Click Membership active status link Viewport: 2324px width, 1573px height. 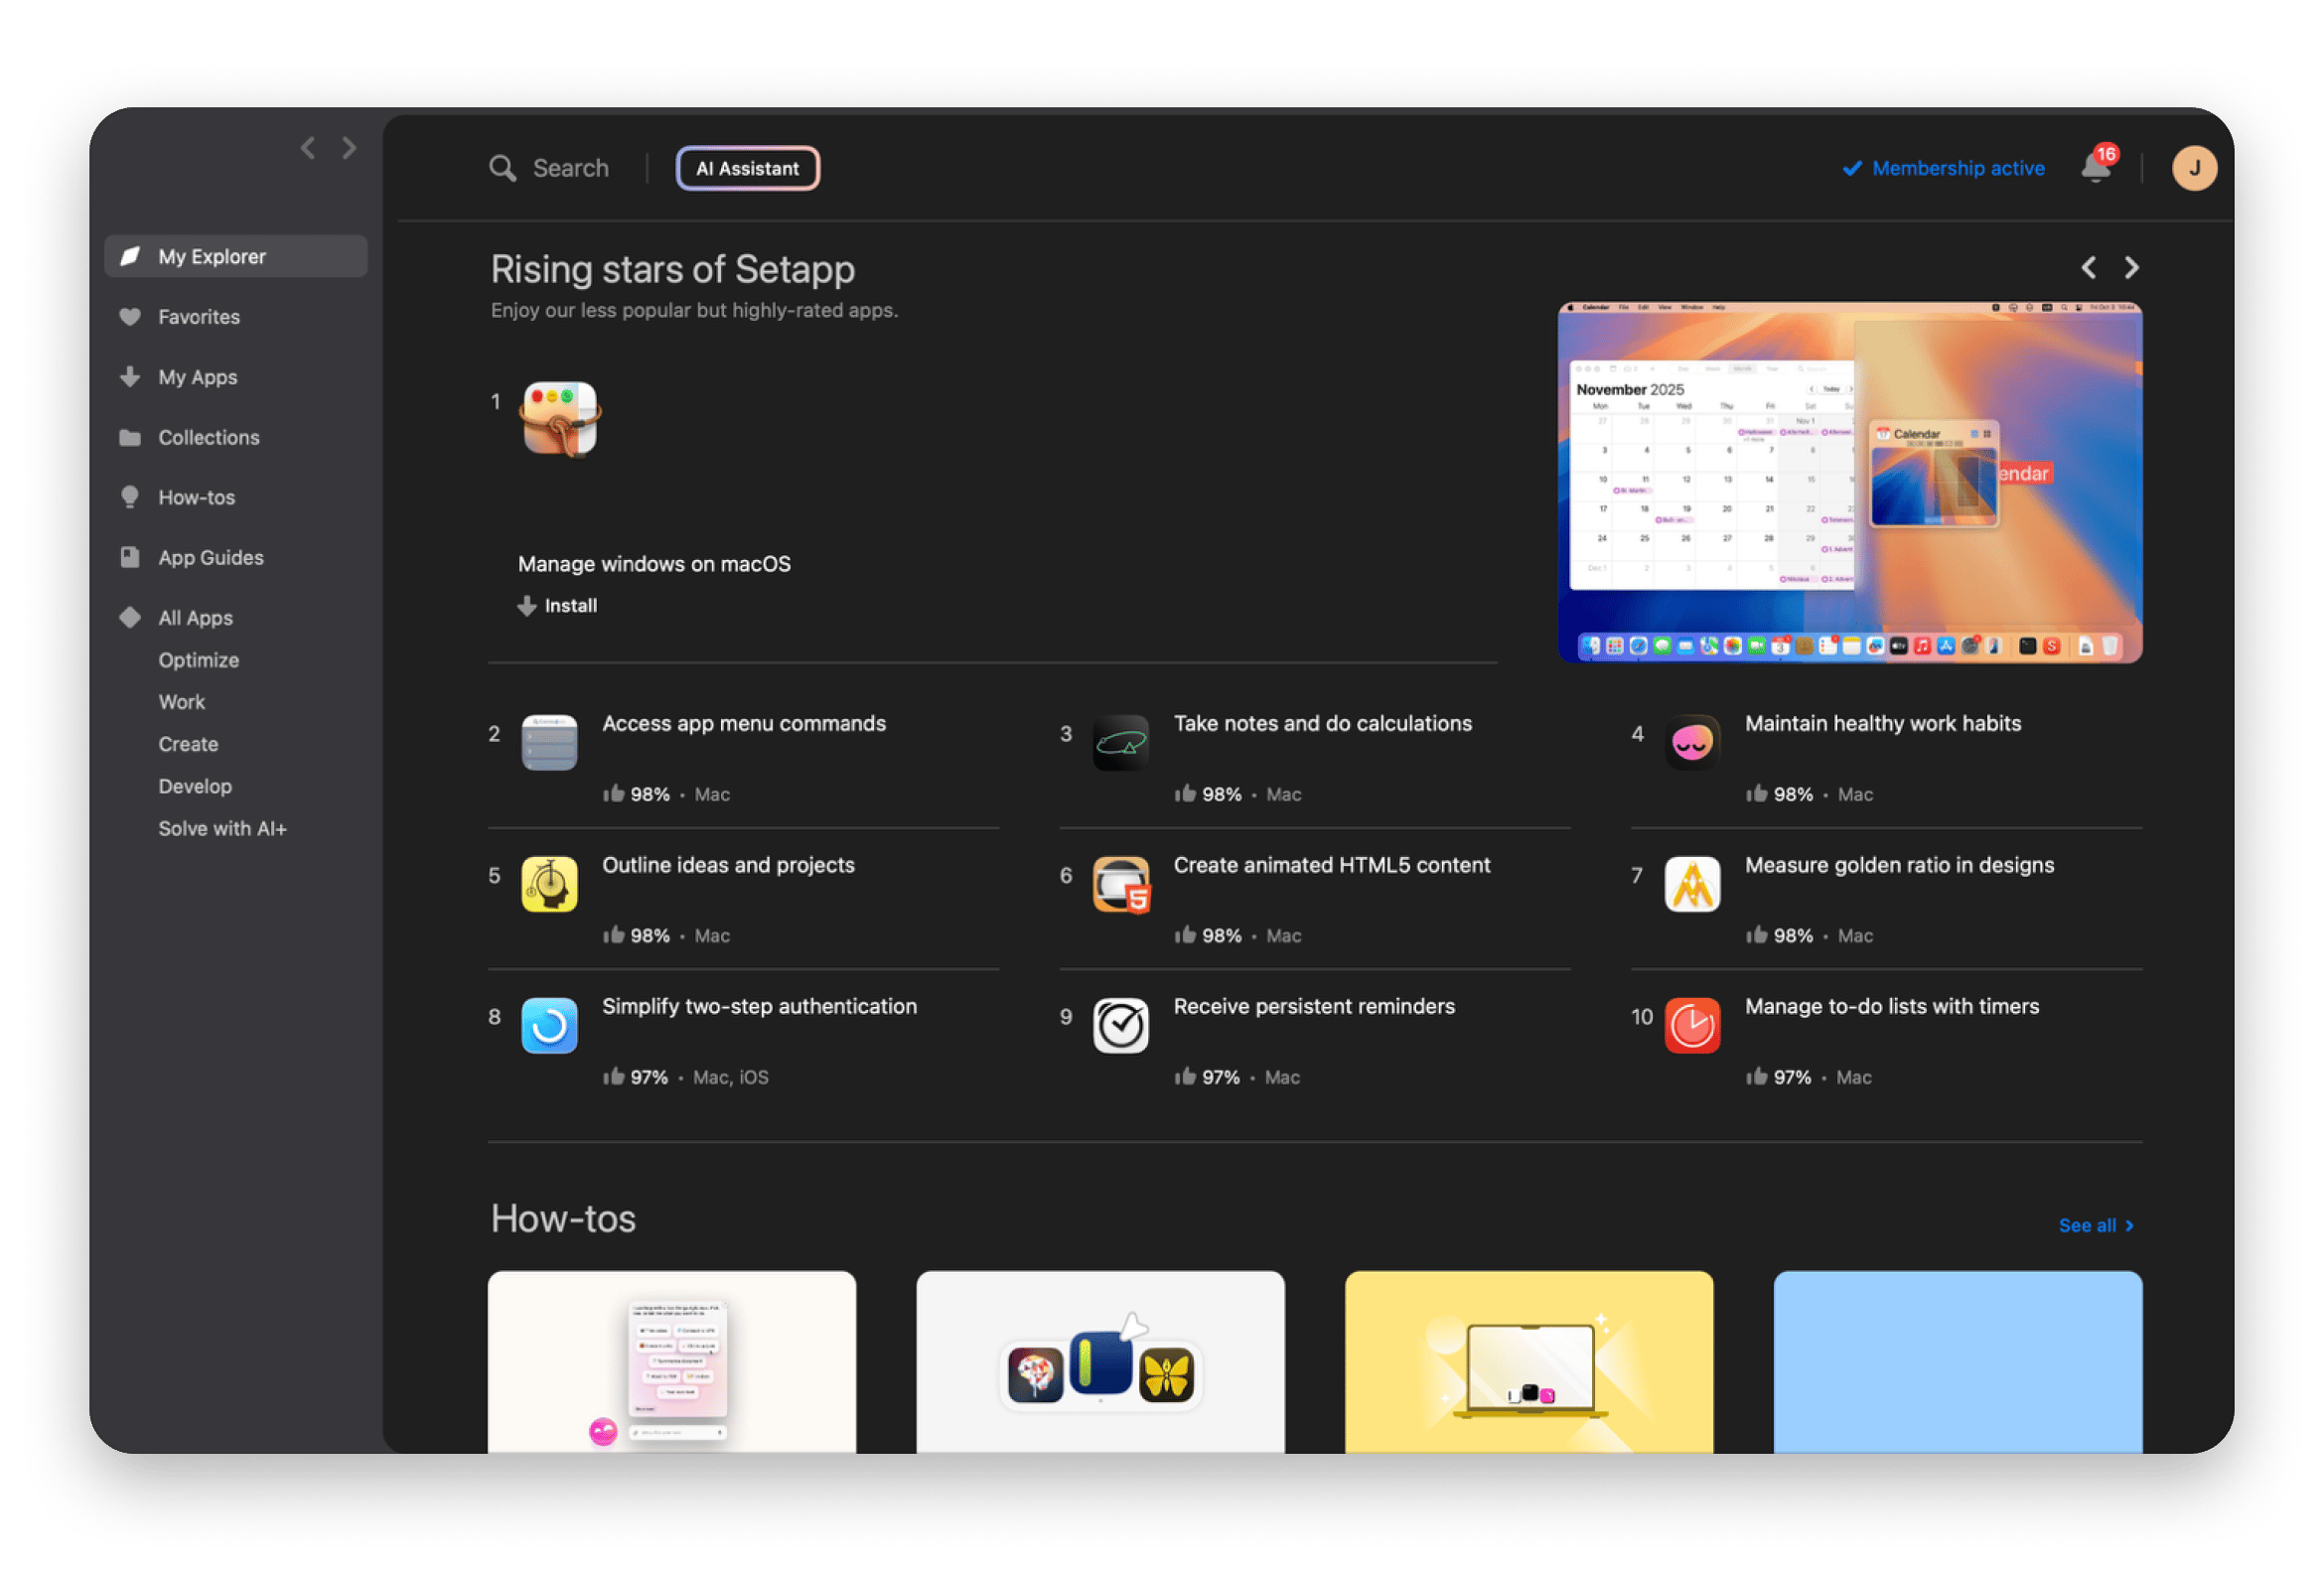point(1943,168)
